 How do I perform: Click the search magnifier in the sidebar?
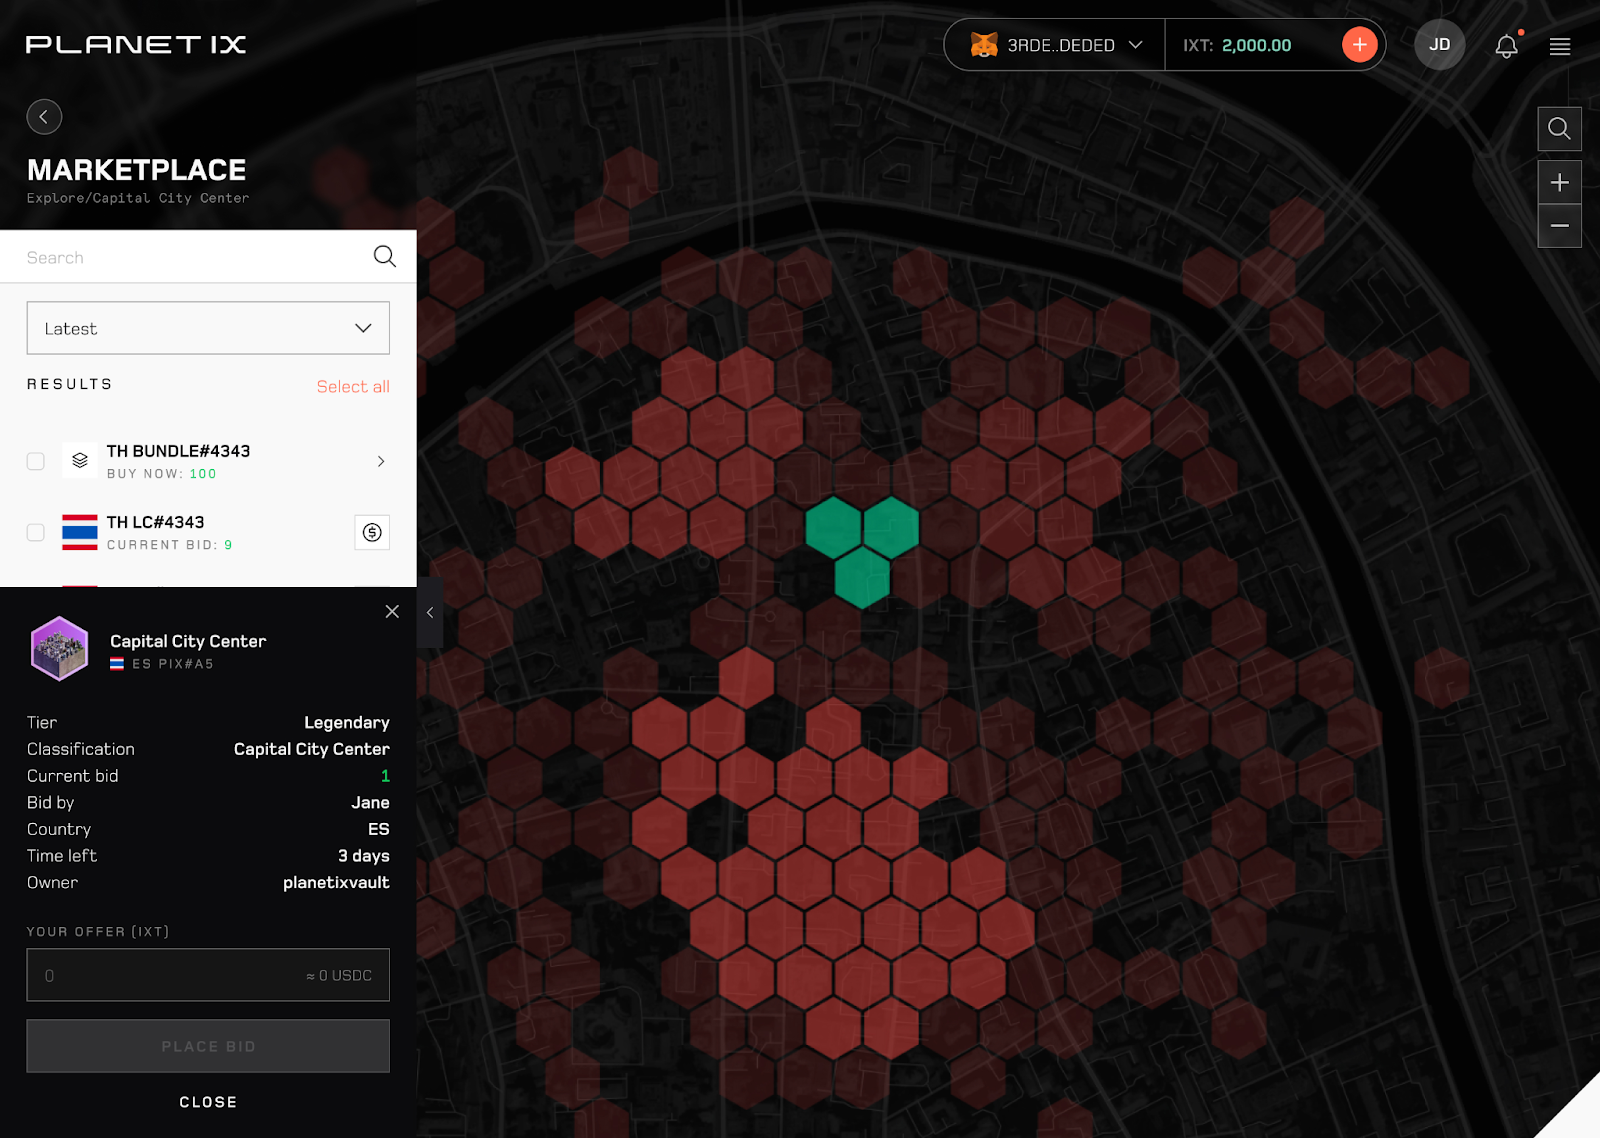click(x=385, y=256)
